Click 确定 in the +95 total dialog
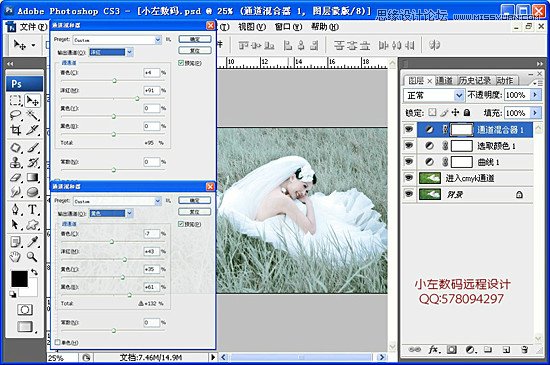This screenshot has height=365, width=550. [195, 39]
